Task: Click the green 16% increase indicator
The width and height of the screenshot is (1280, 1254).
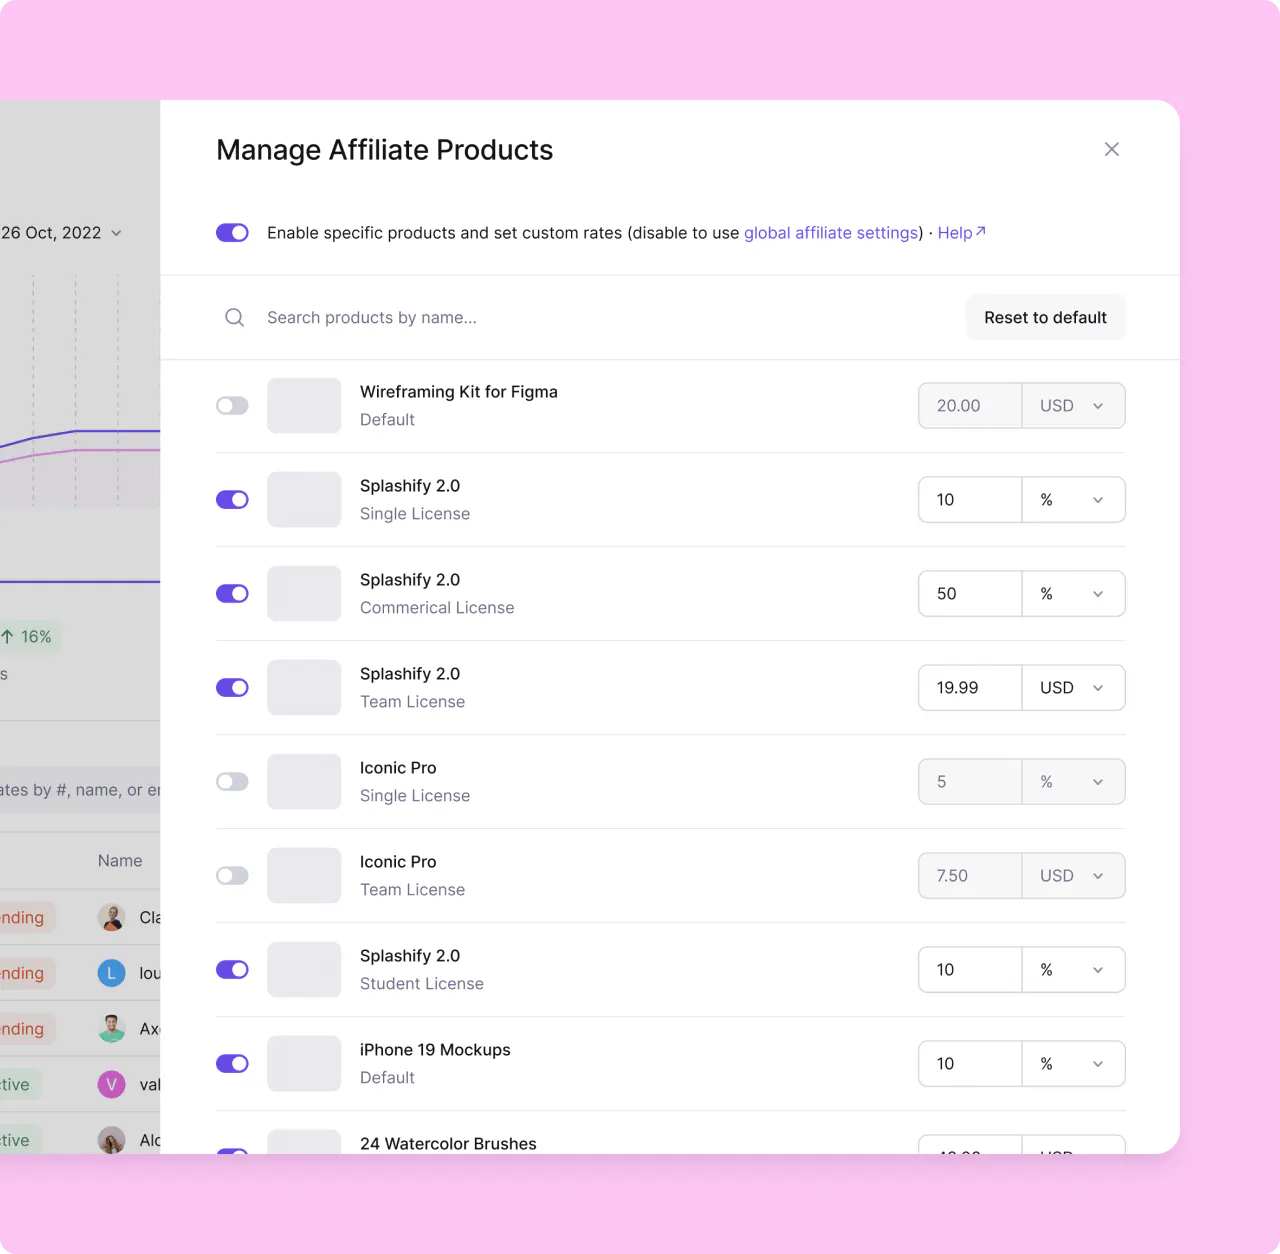Action: click(x=30, y=636)
